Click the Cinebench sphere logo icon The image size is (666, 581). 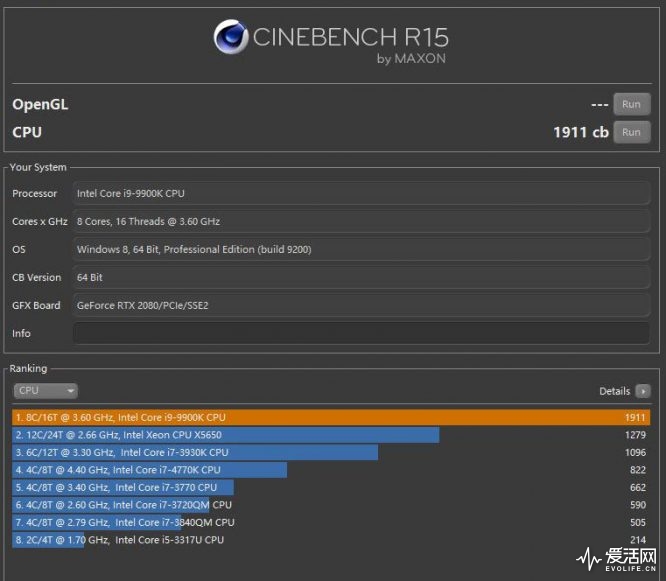pos(231,37)
